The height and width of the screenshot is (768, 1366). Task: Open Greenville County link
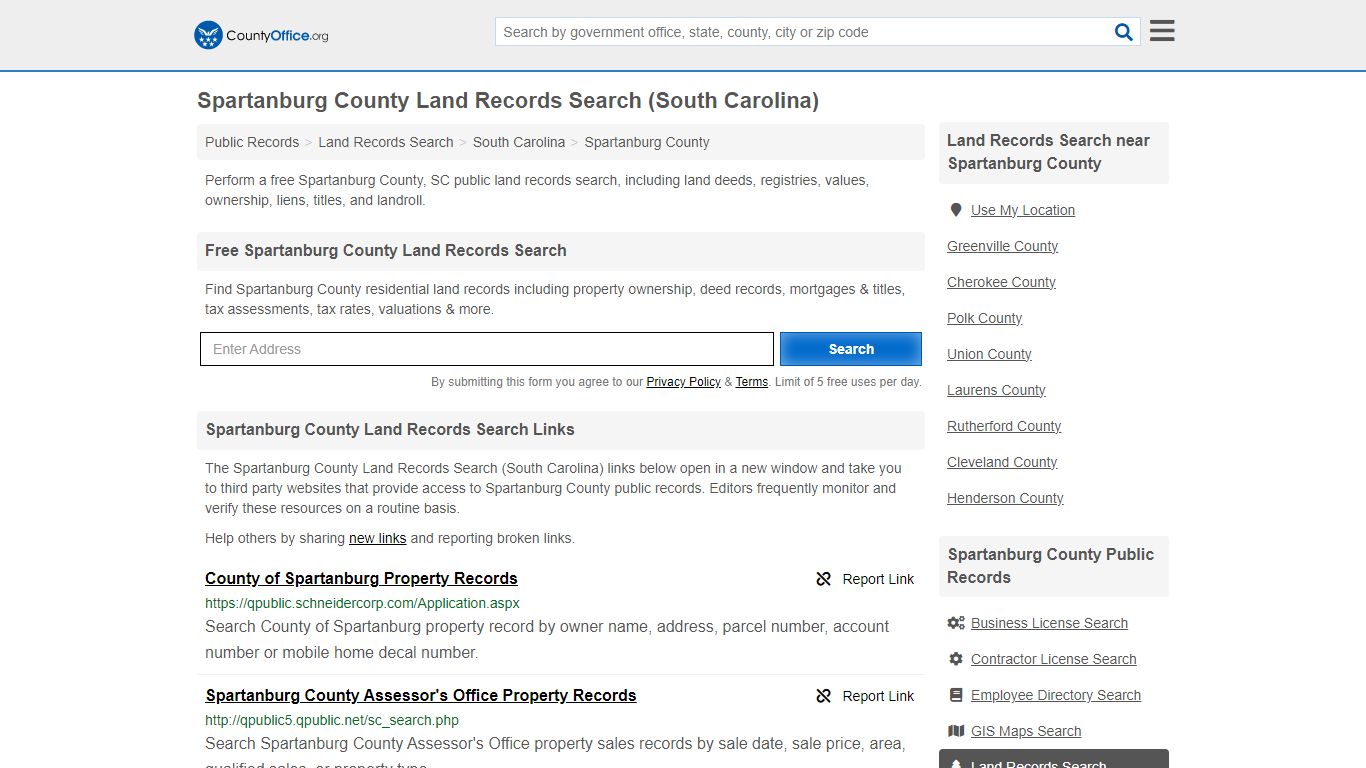click(x=1002, y=246)
